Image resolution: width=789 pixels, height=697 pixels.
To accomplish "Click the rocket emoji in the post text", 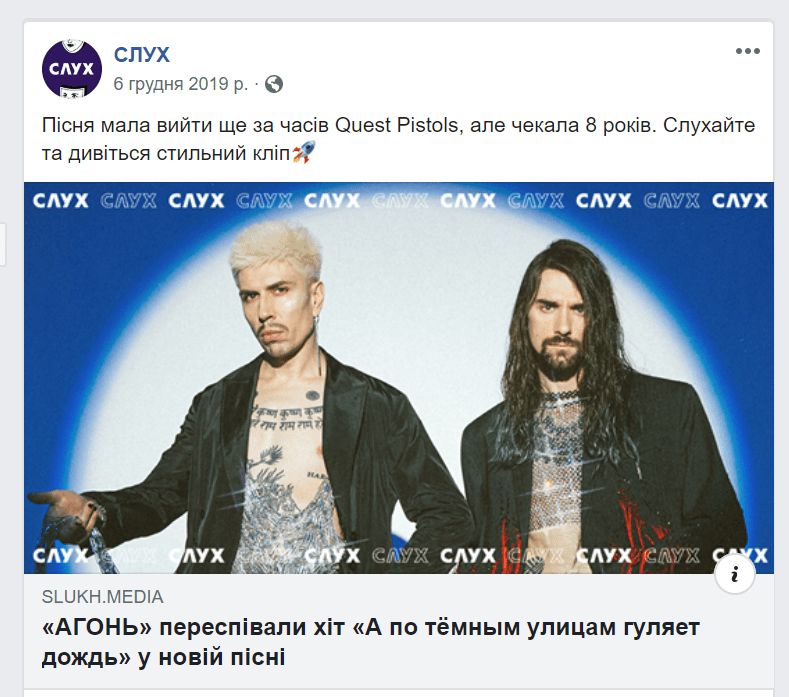I will 304,152.
